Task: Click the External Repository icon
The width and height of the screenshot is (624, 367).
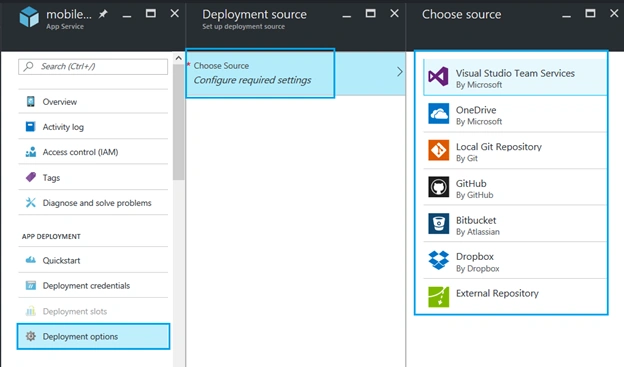Action: (x=439, y=297)
